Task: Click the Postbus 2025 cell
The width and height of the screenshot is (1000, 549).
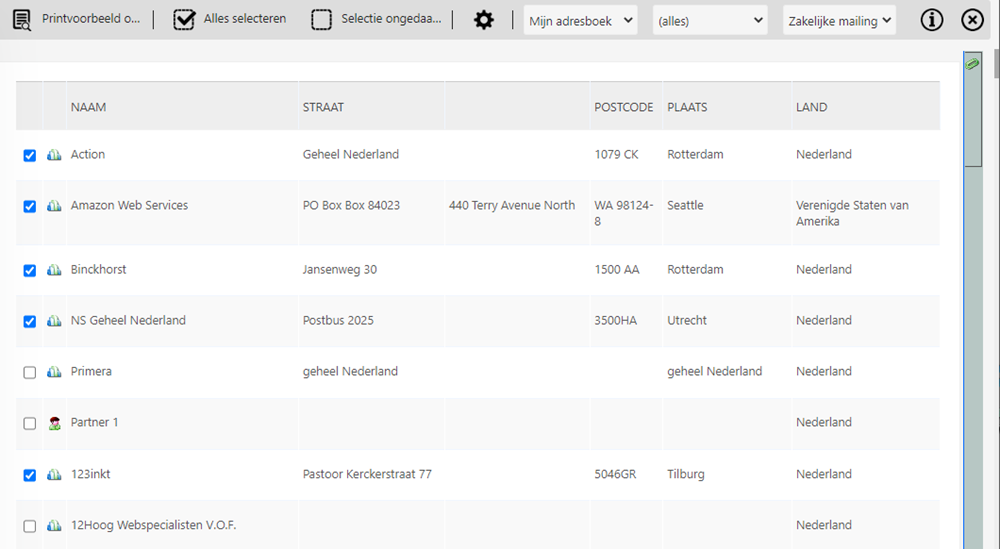Action: point(338,320)
